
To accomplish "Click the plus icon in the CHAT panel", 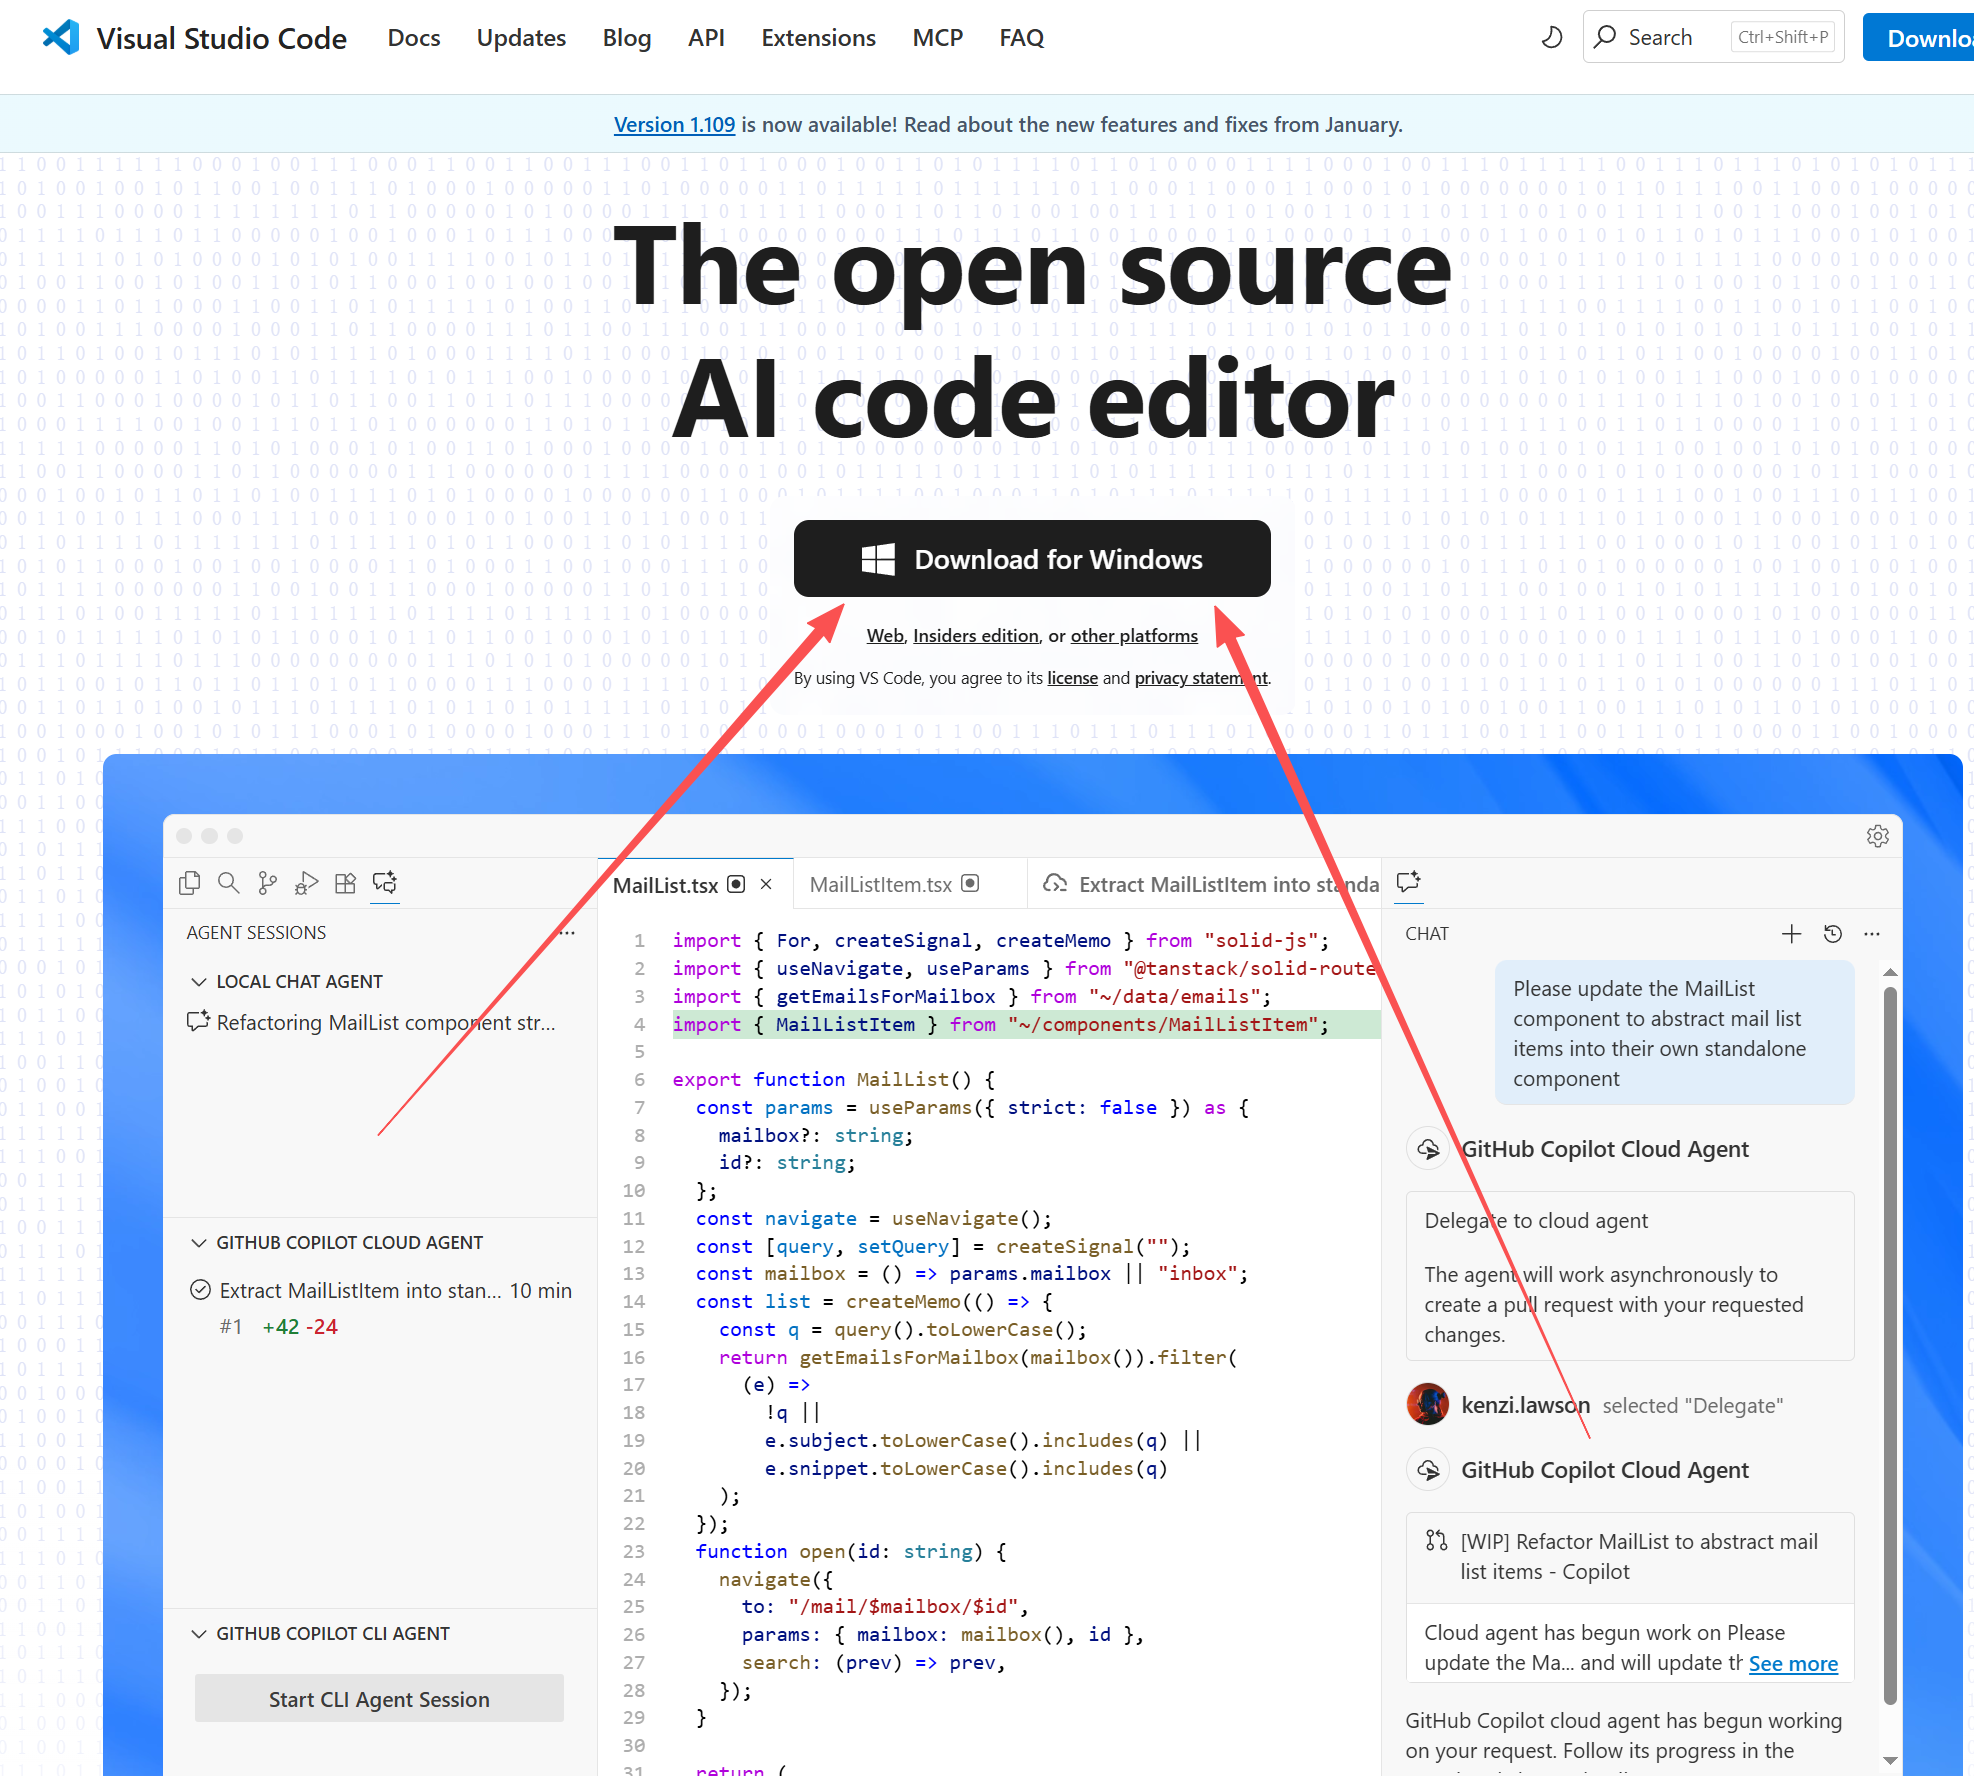I will point(1791,934).
